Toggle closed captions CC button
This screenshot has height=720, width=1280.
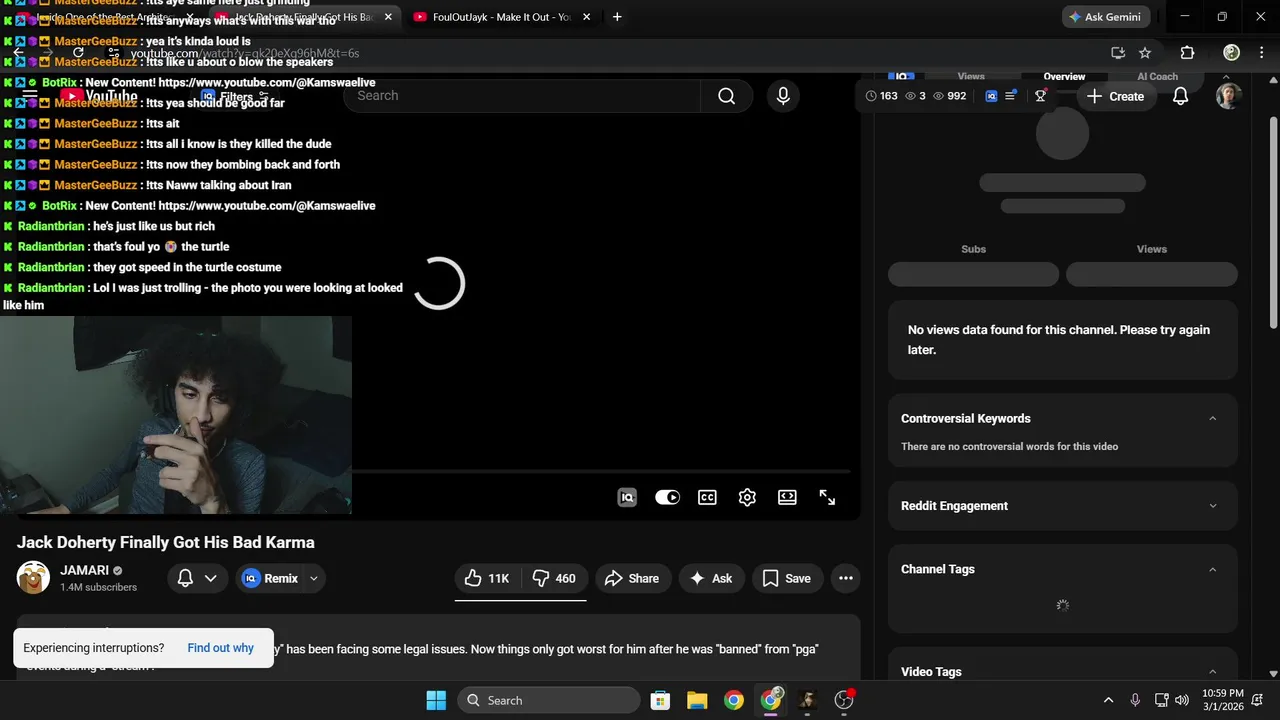click(x=707, y=497)
